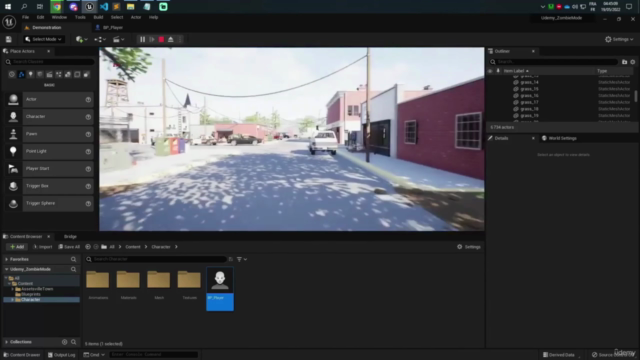Toggle the Outliner visibility eye column header
Screen dimensions: 640x360
point(490,71)
